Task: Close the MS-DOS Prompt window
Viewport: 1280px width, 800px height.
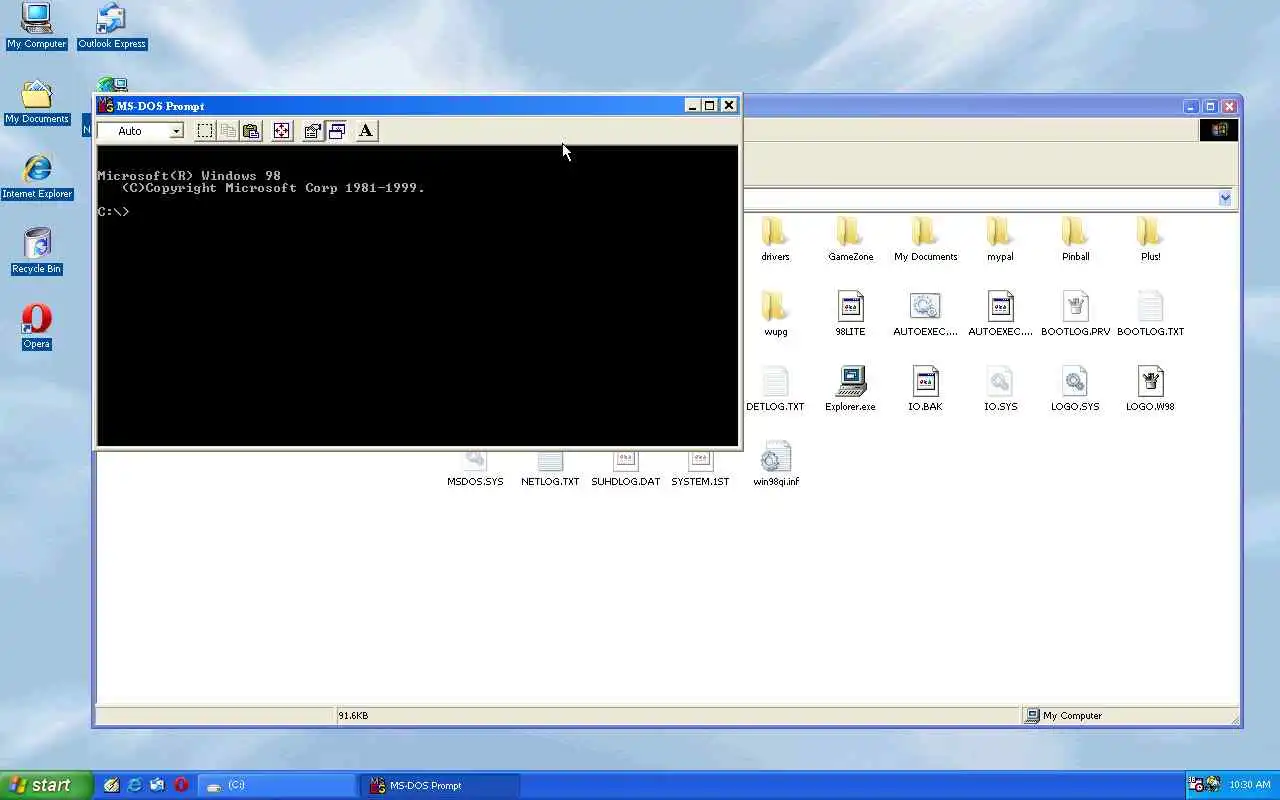Action: [x=728, y=105]
